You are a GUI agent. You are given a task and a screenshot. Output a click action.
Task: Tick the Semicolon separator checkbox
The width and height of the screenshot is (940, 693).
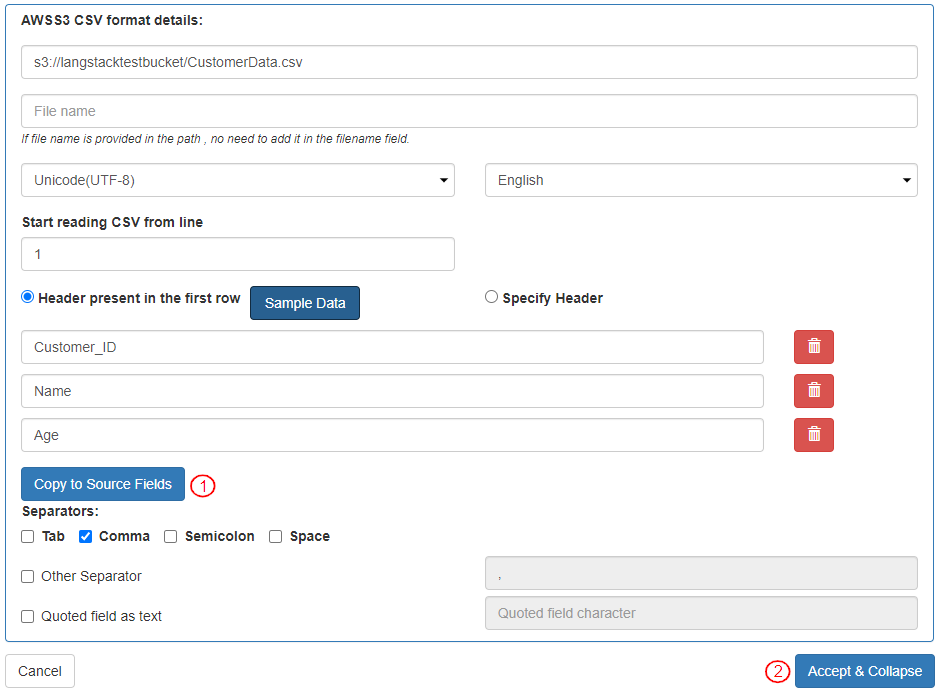point(171,536)
